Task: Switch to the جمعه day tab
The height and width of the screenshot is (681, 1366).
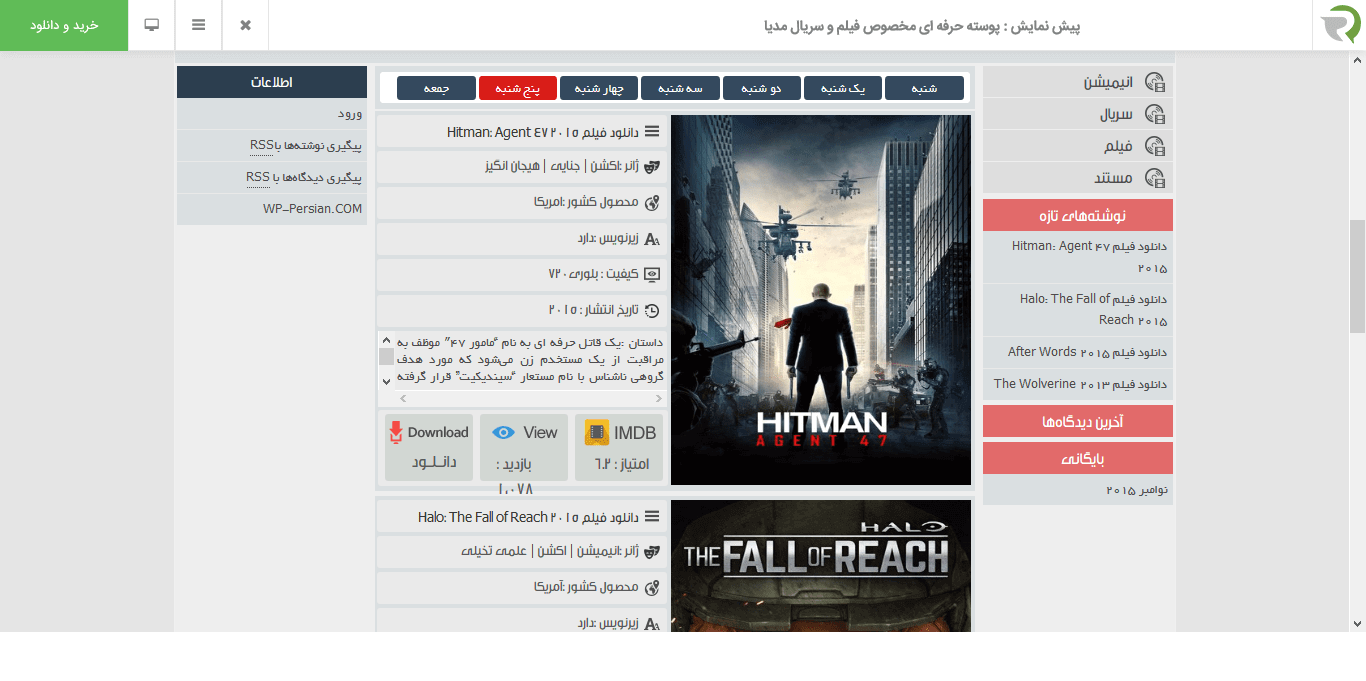Action: (x=436, y=88)
